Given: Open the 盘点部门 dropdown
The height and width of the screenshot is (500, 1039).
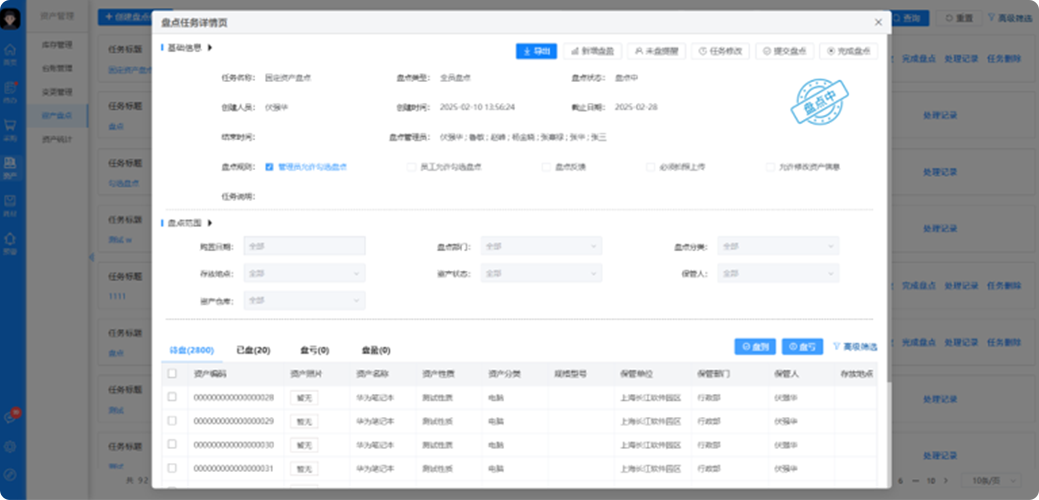Looking at the screenshot, I should [541, 246].
